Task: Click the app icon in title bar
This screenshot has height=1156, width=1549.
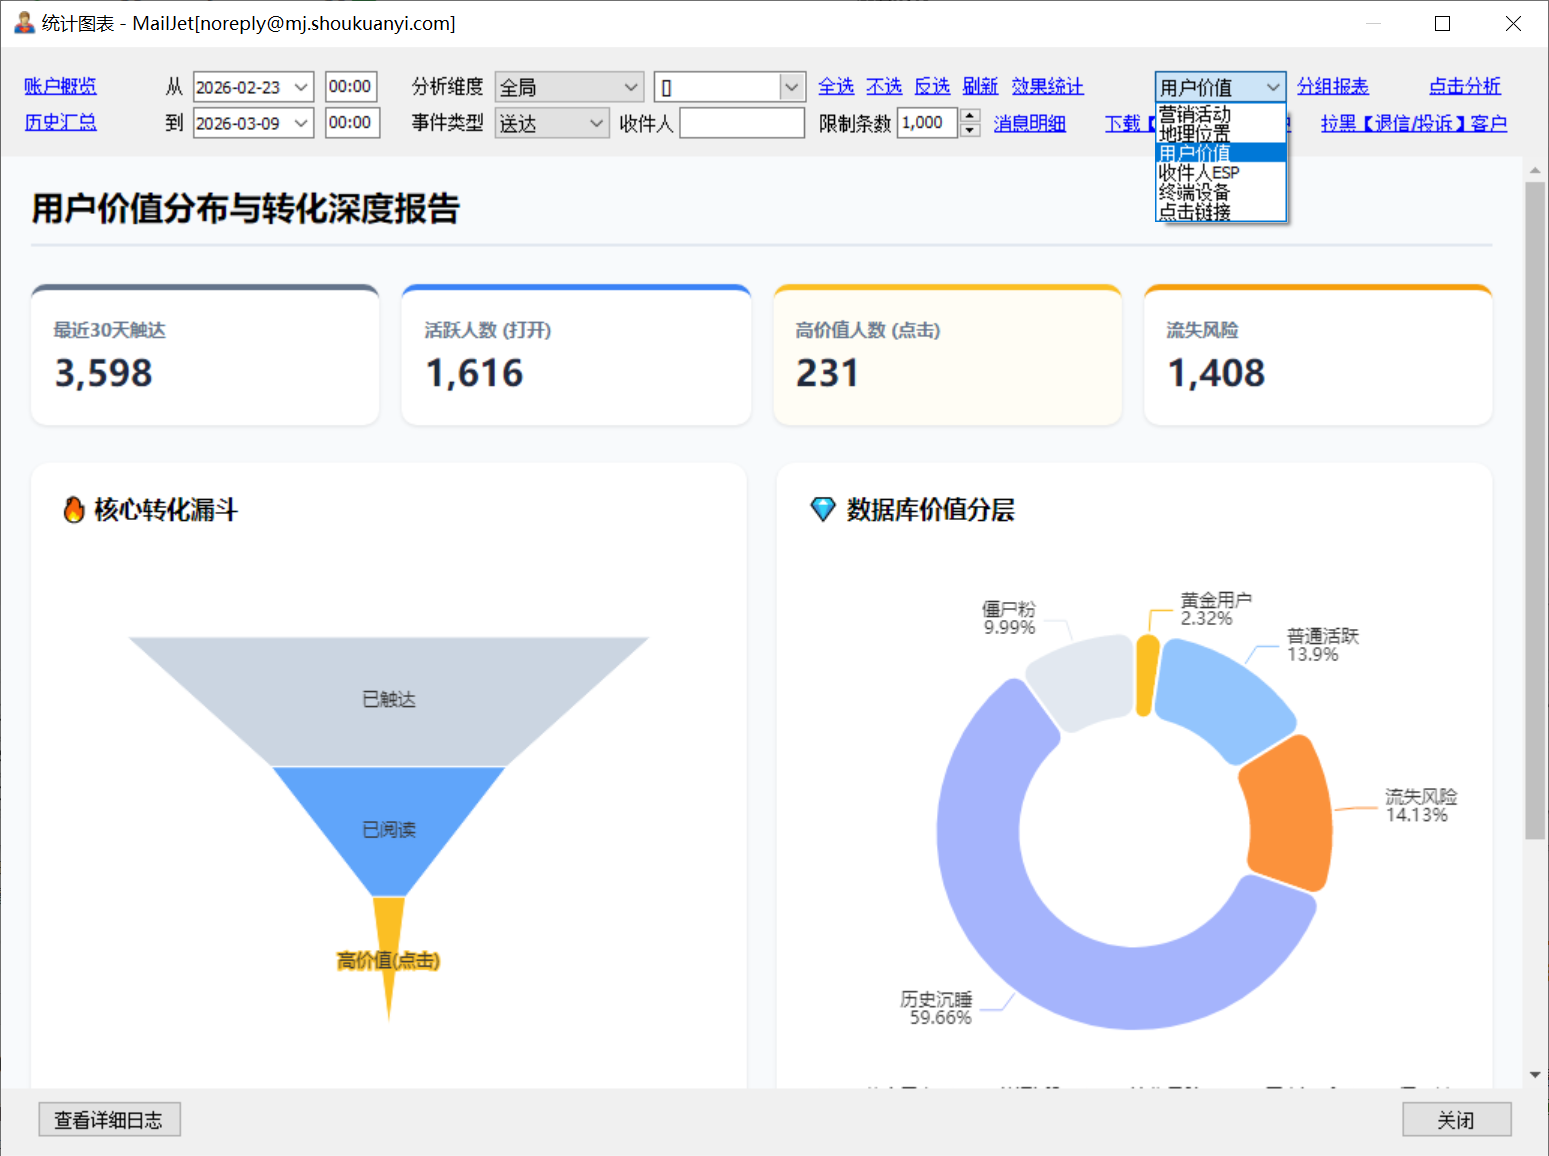Action: [24, 23]
